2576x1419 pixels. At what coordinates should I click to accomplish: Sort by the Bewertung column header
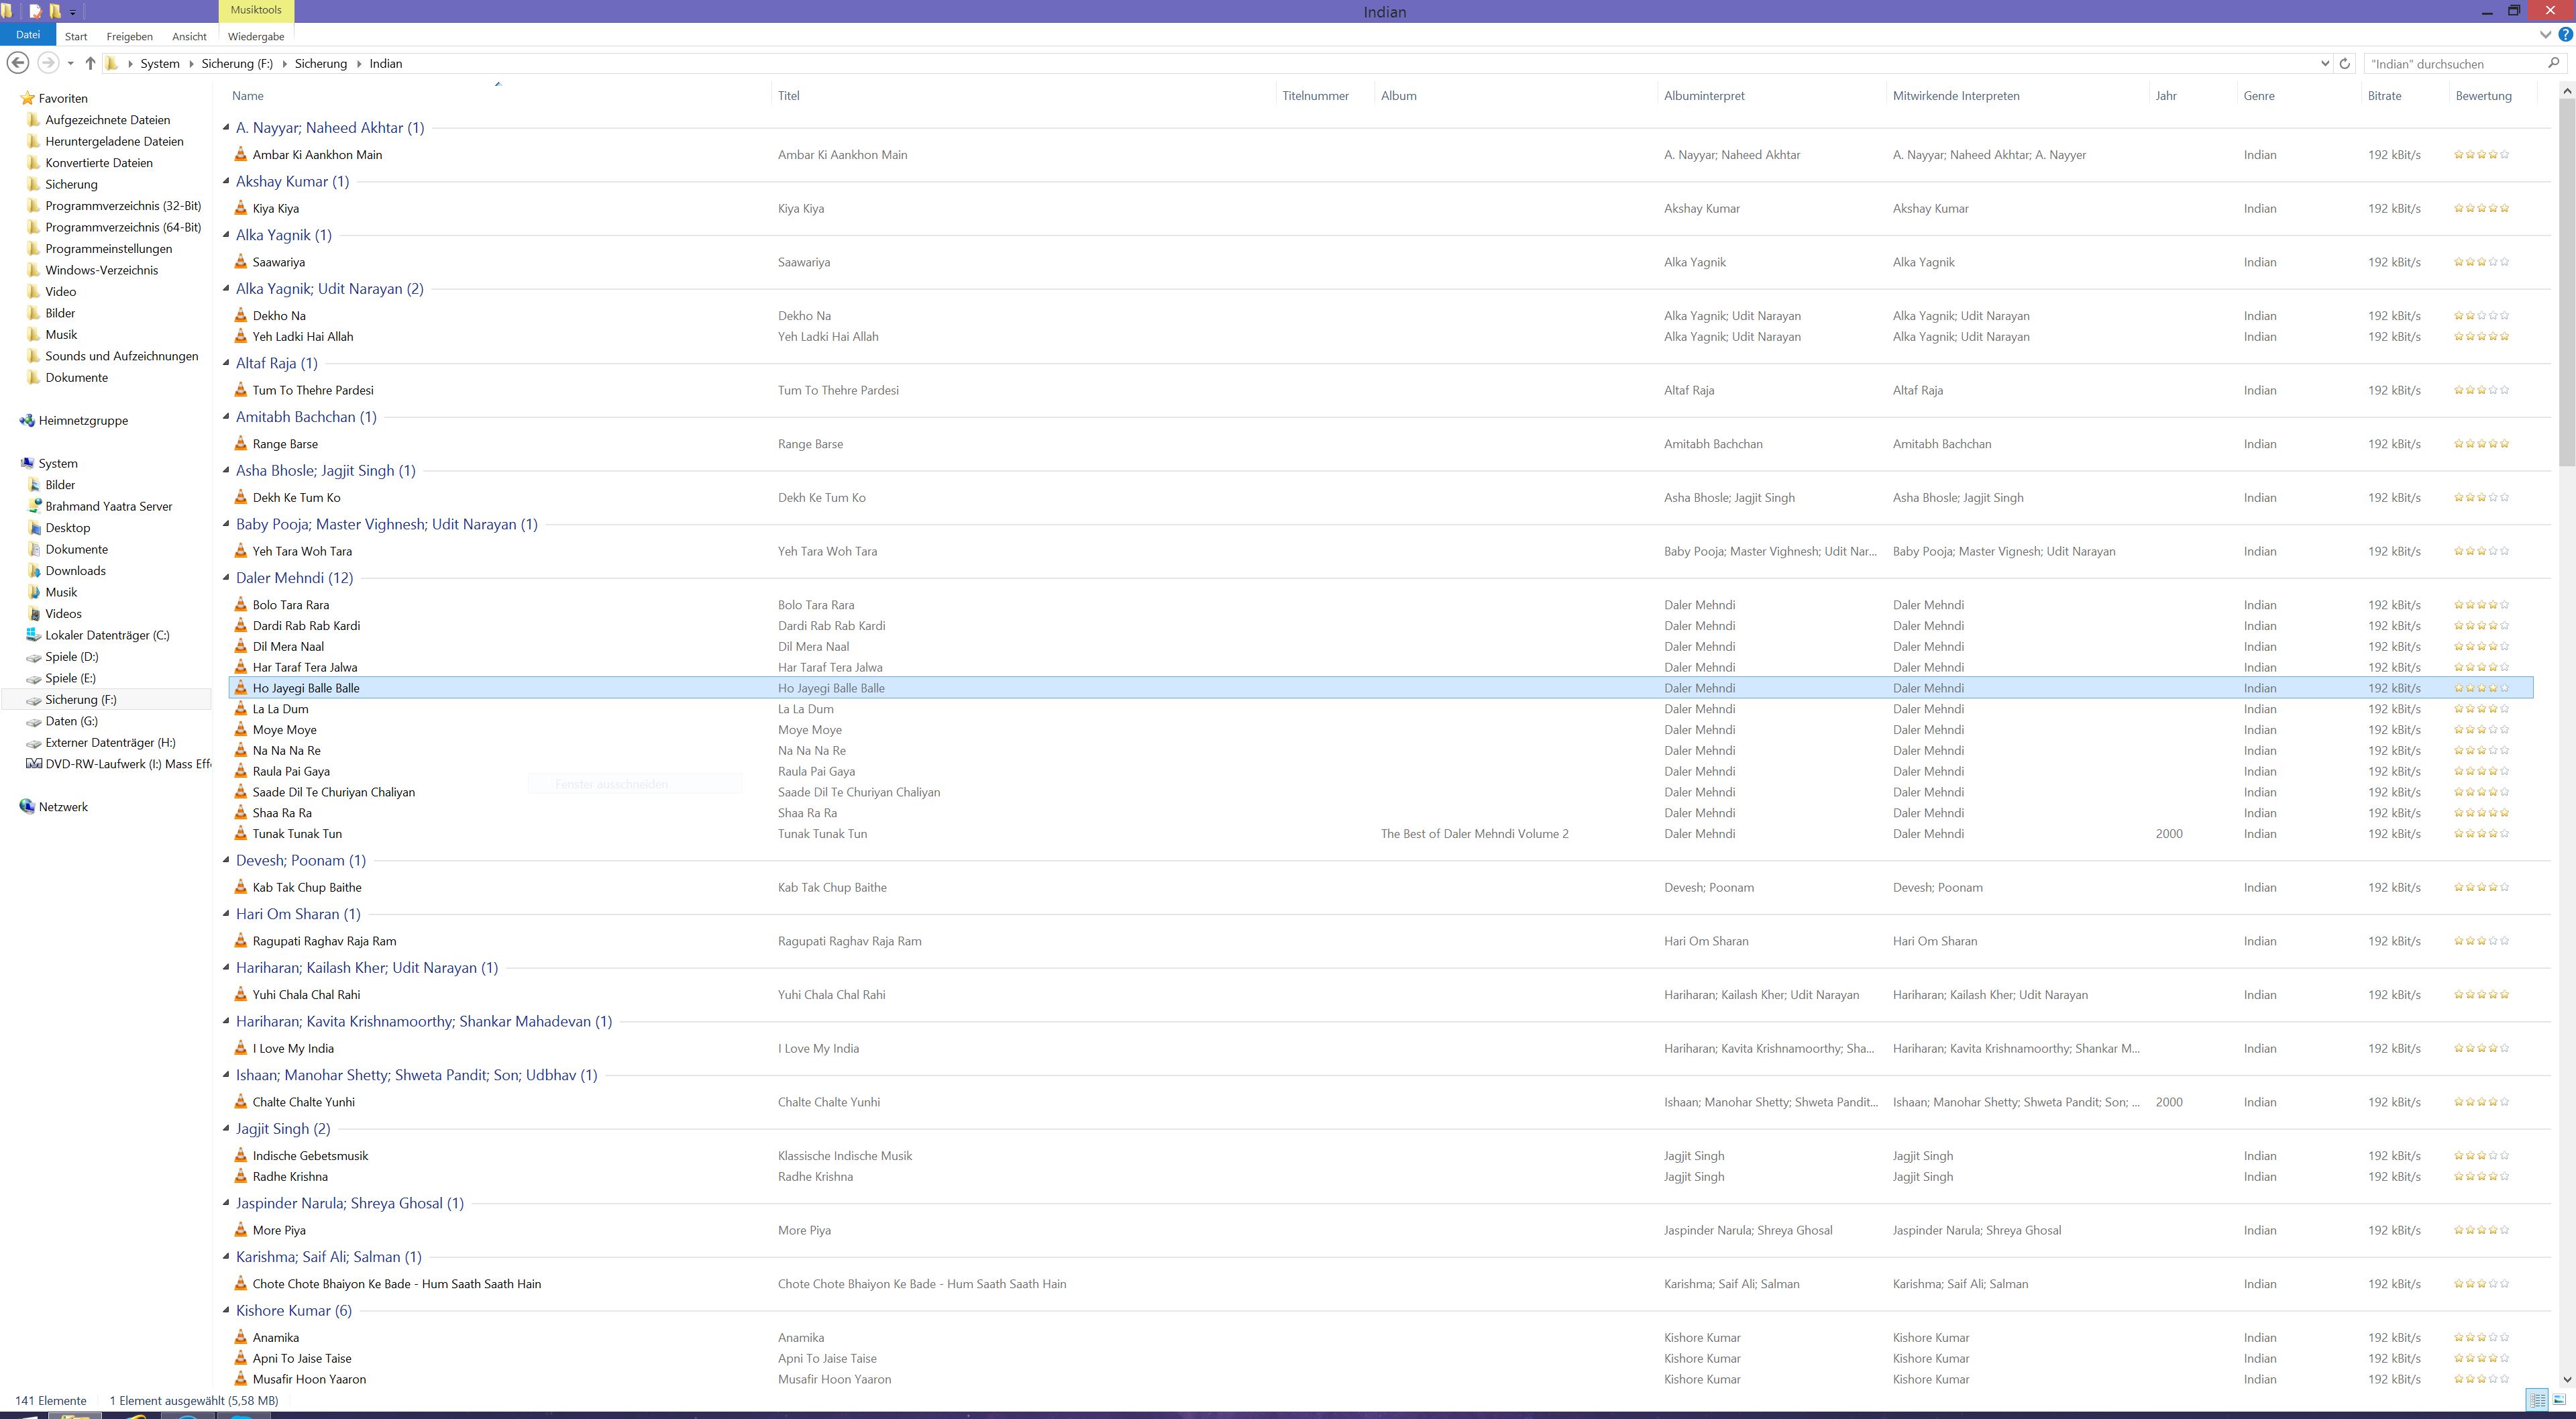click(2483, 96)
